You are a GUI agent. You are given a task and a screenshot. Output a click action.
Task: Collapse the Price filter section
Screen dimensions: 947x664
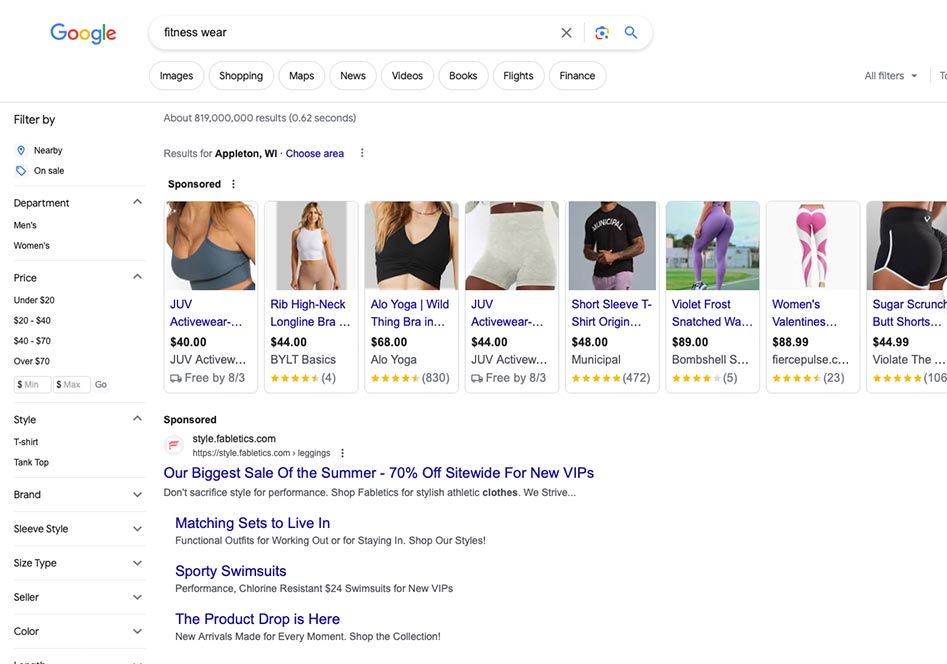click(138, 277)
